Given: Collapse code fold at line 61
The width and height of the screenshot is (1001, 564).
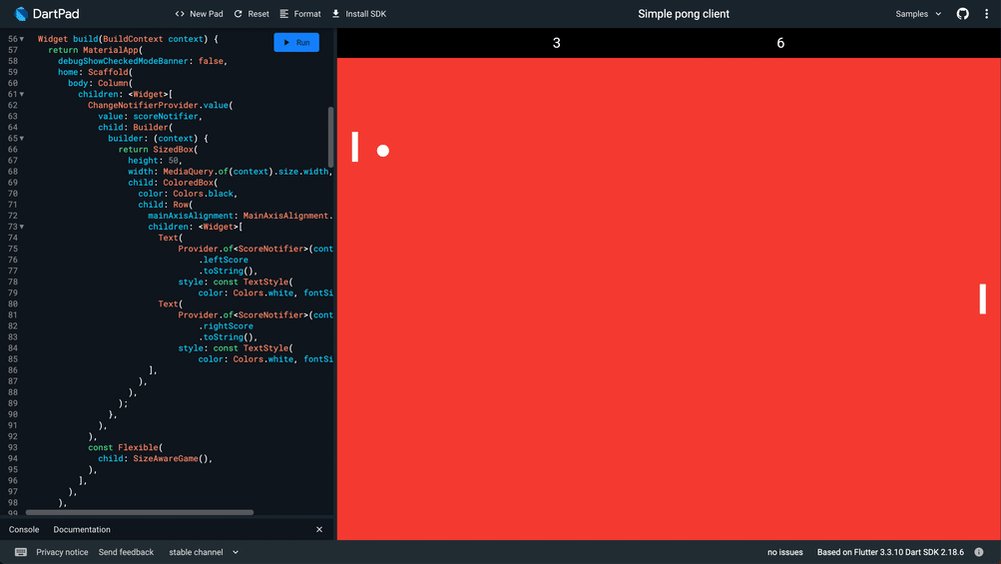Looking at the screenshot, I should tap(22, 95).
